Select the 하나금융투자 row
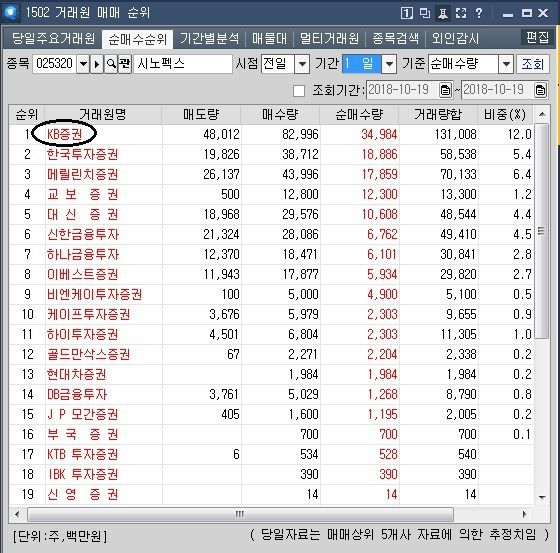Screen dimensions: 560x553 click(x=271, y=254)
